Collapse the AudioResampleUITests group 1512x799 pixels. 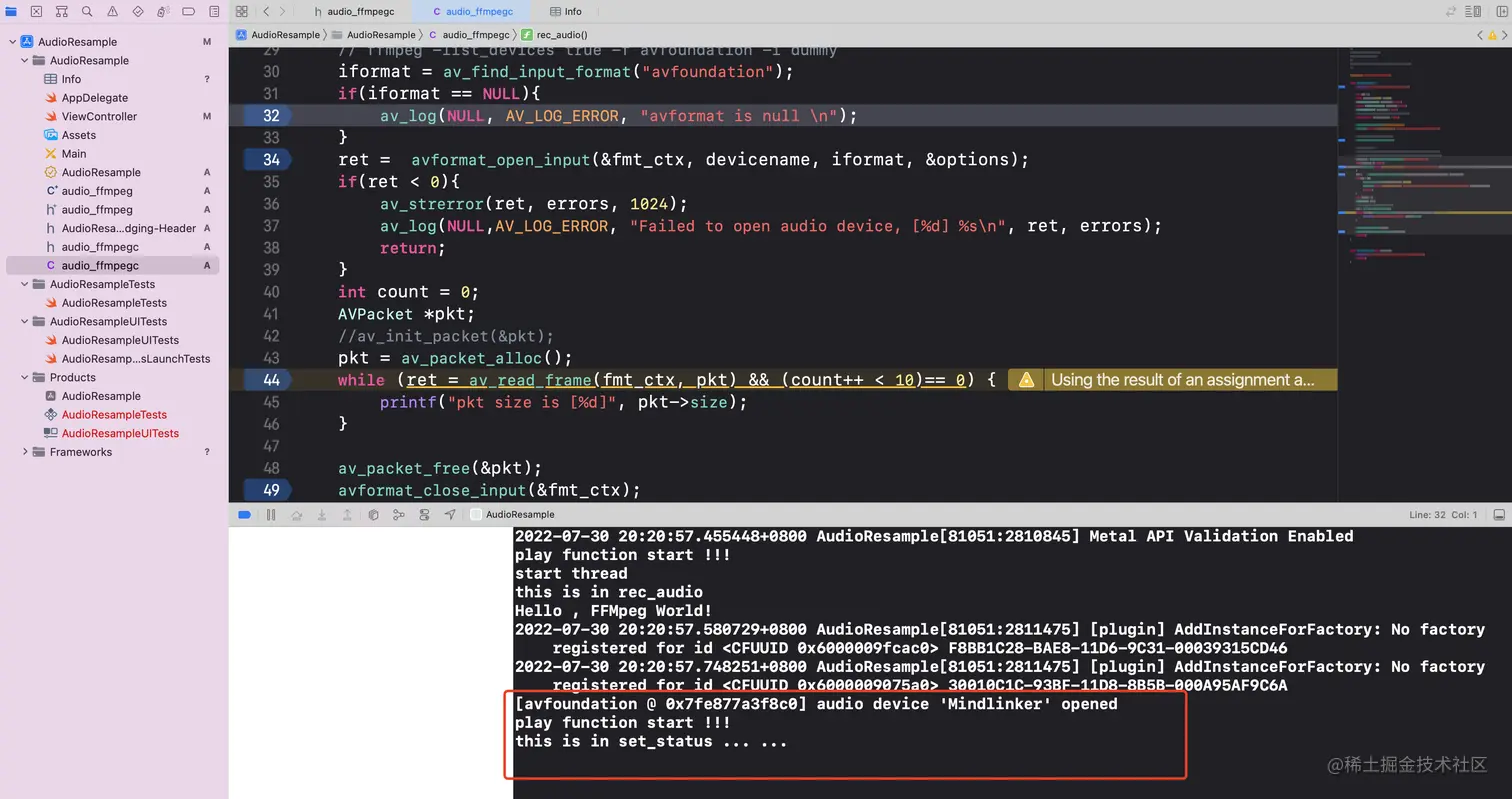pos(25,322)
